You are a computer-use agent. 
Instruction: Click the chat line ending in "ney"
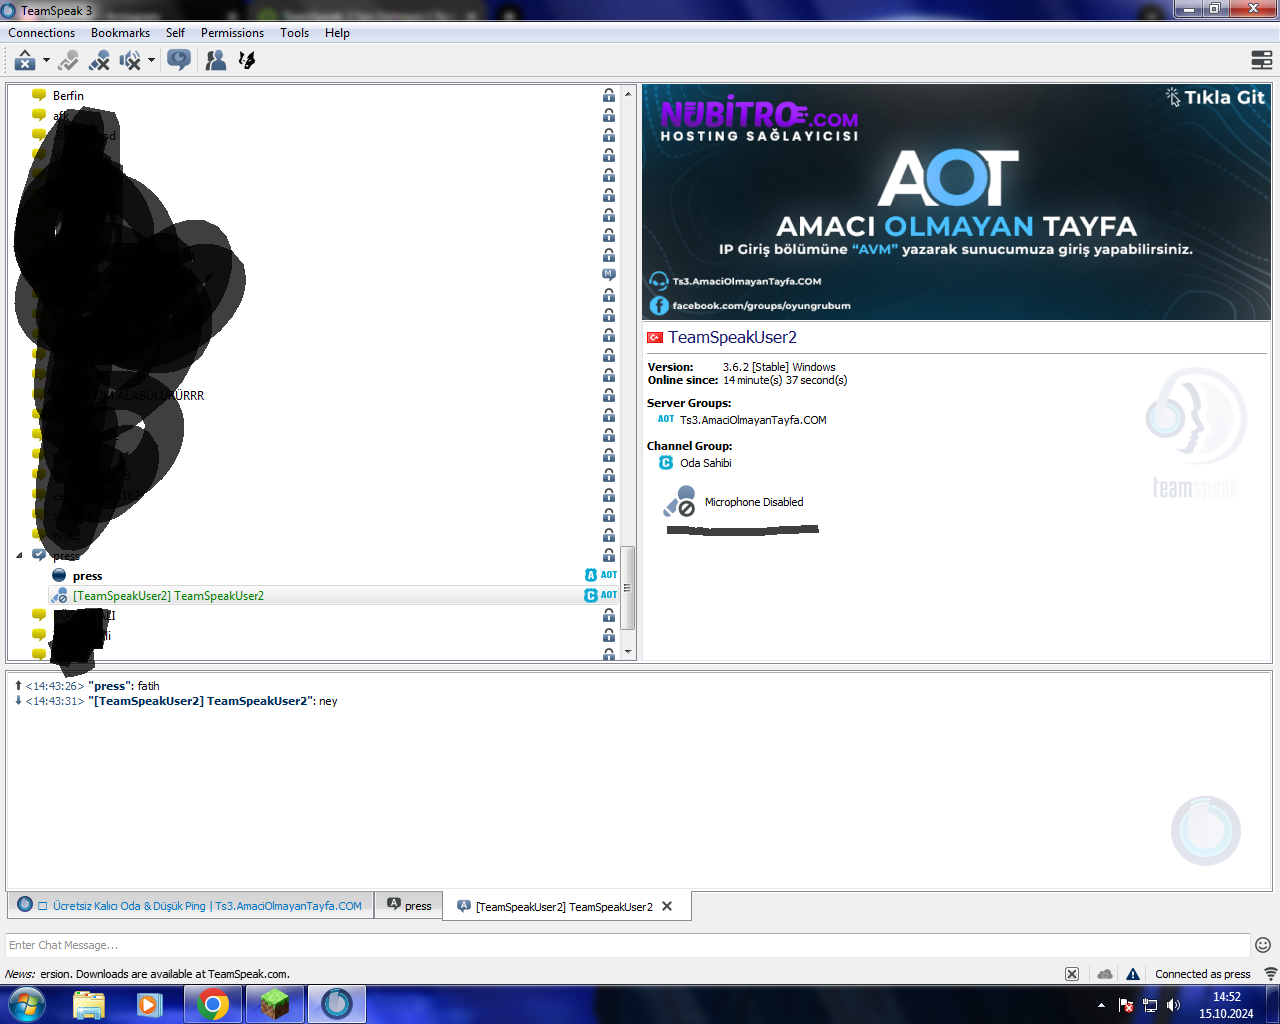click(x=176, y=701)
